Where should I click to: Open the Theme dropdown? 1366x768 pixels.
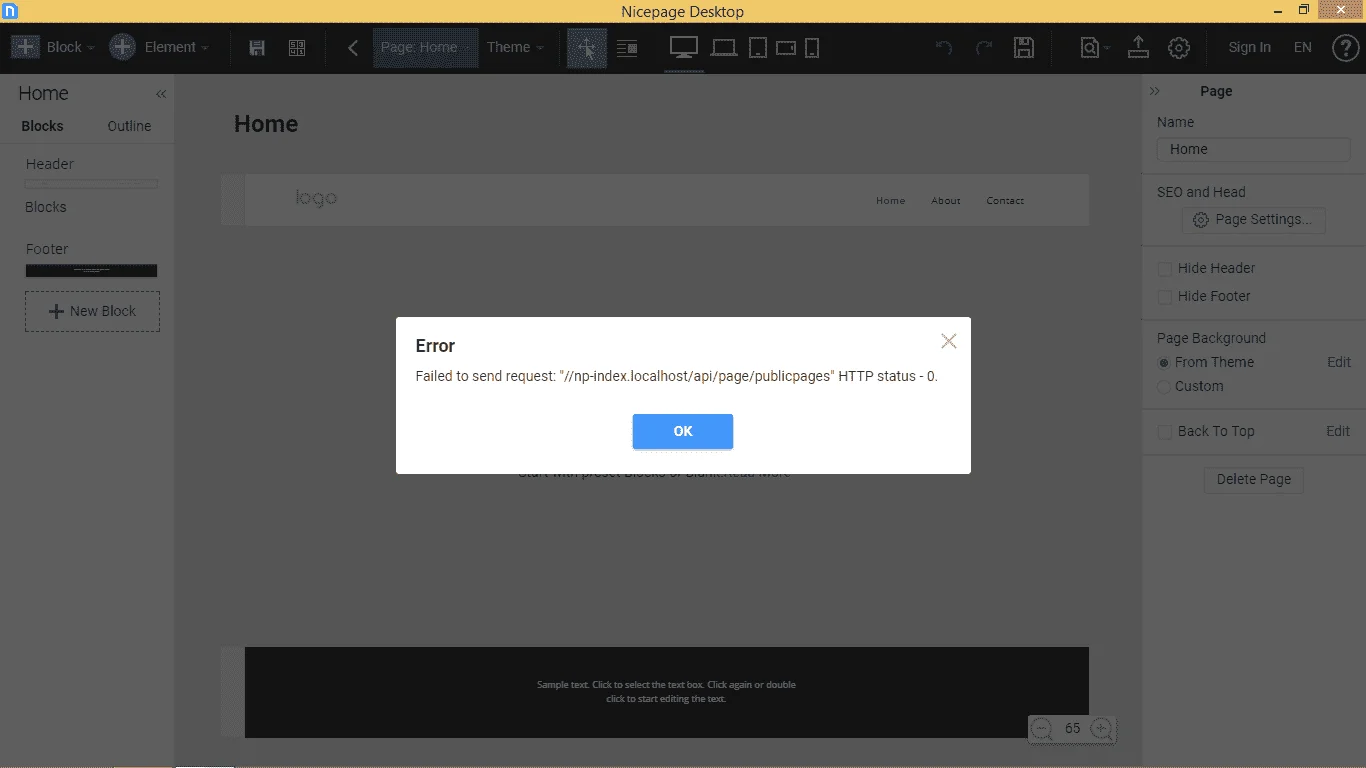pos(515,47)
